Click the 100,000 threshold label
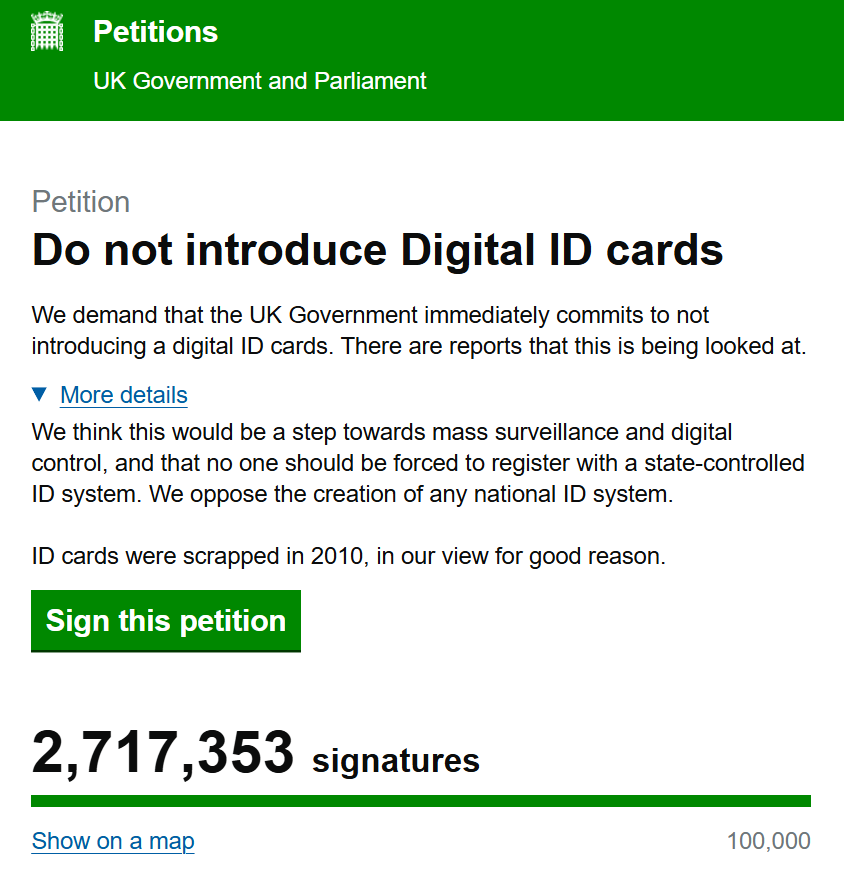This screenshot has height=876, width=844. point(768,841)
